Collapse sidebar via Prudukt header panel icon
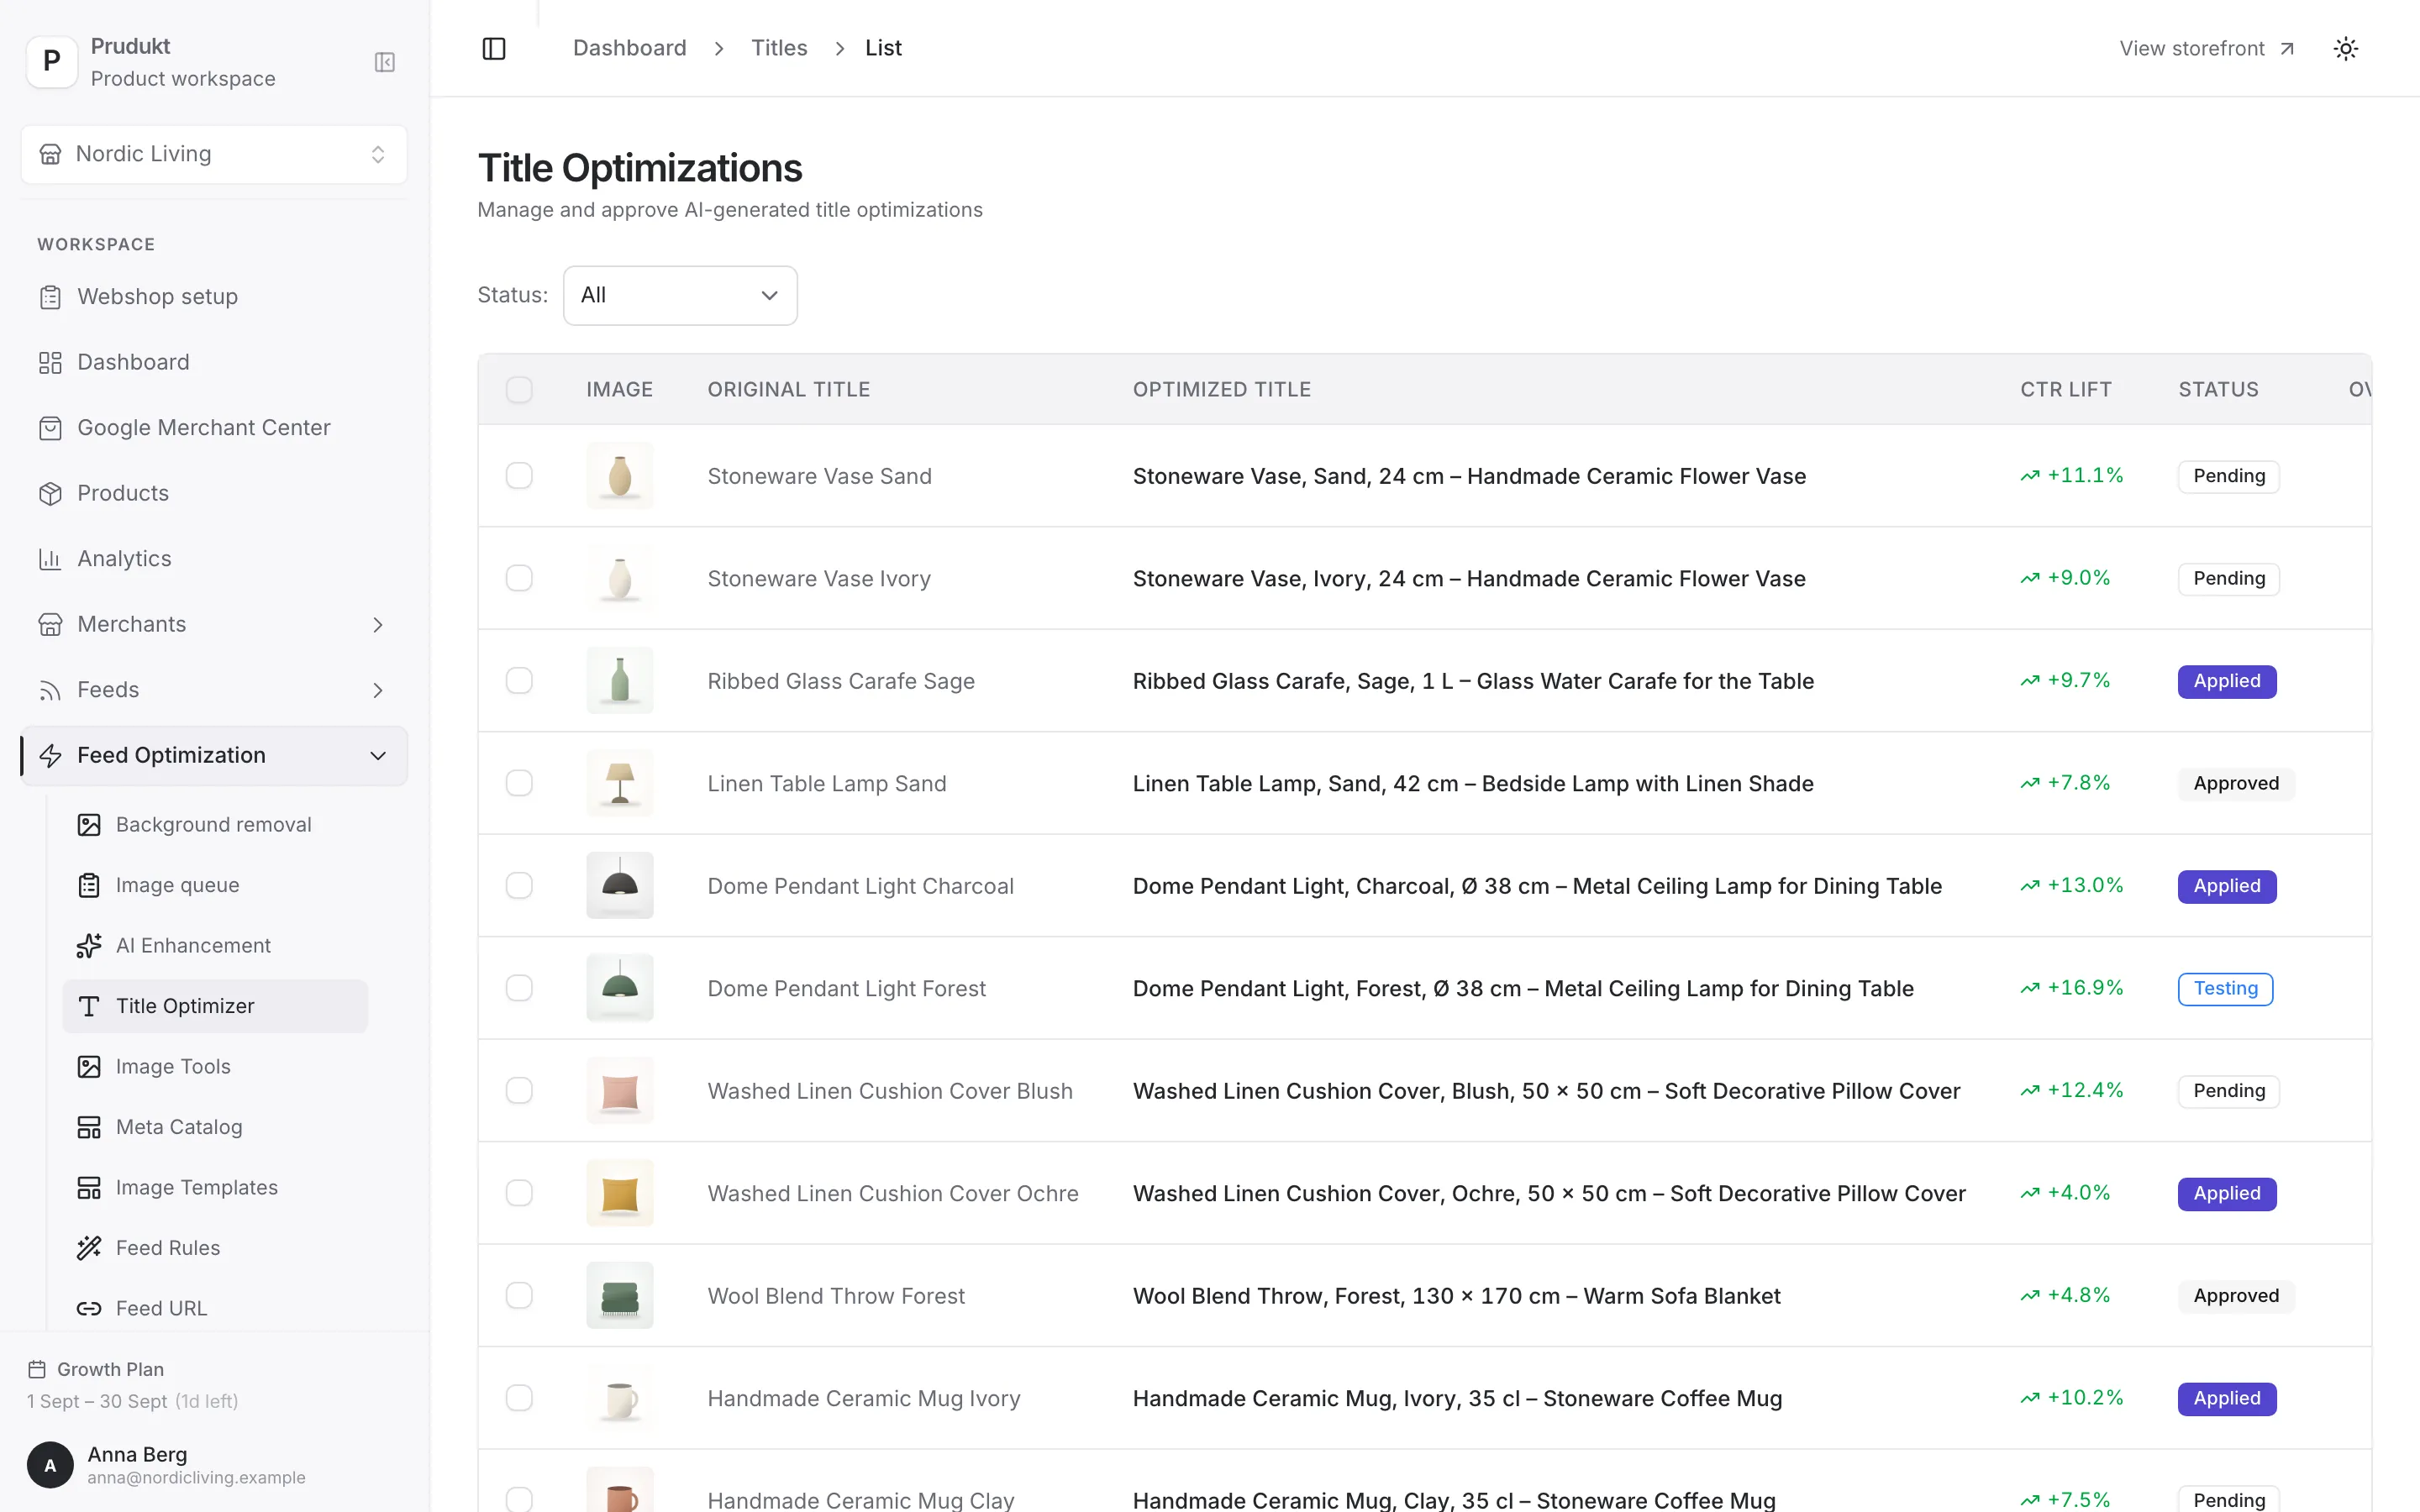The width and height of the screenshot is (2420, 1512). 384,62
